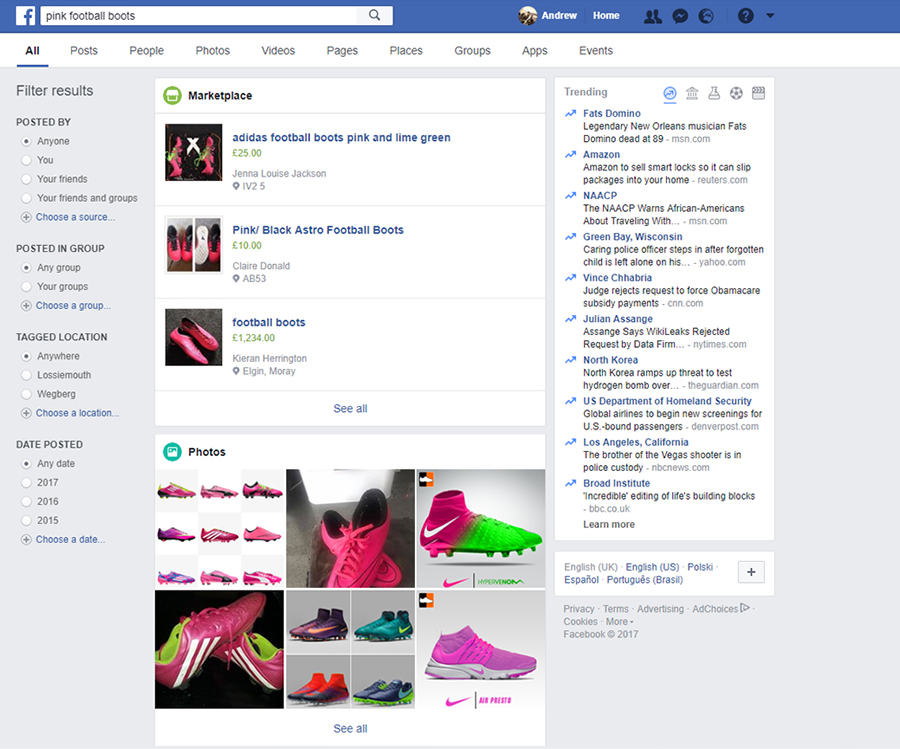Open the Messenger icon
Image resolution: width=900 pixels, height=749 pixels.
click(x=680, y=16)
